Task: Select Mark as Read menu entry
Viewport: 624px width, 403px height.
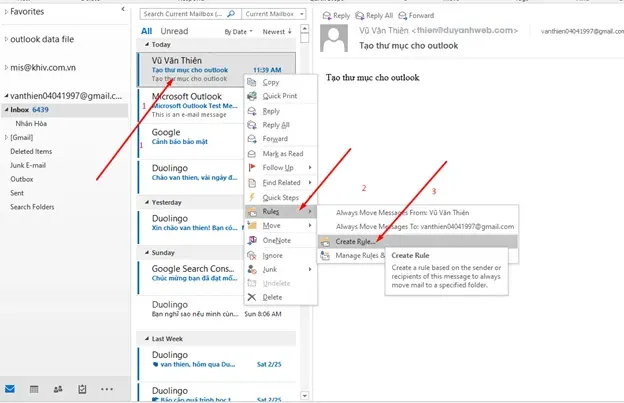Action: coord(281,154)
